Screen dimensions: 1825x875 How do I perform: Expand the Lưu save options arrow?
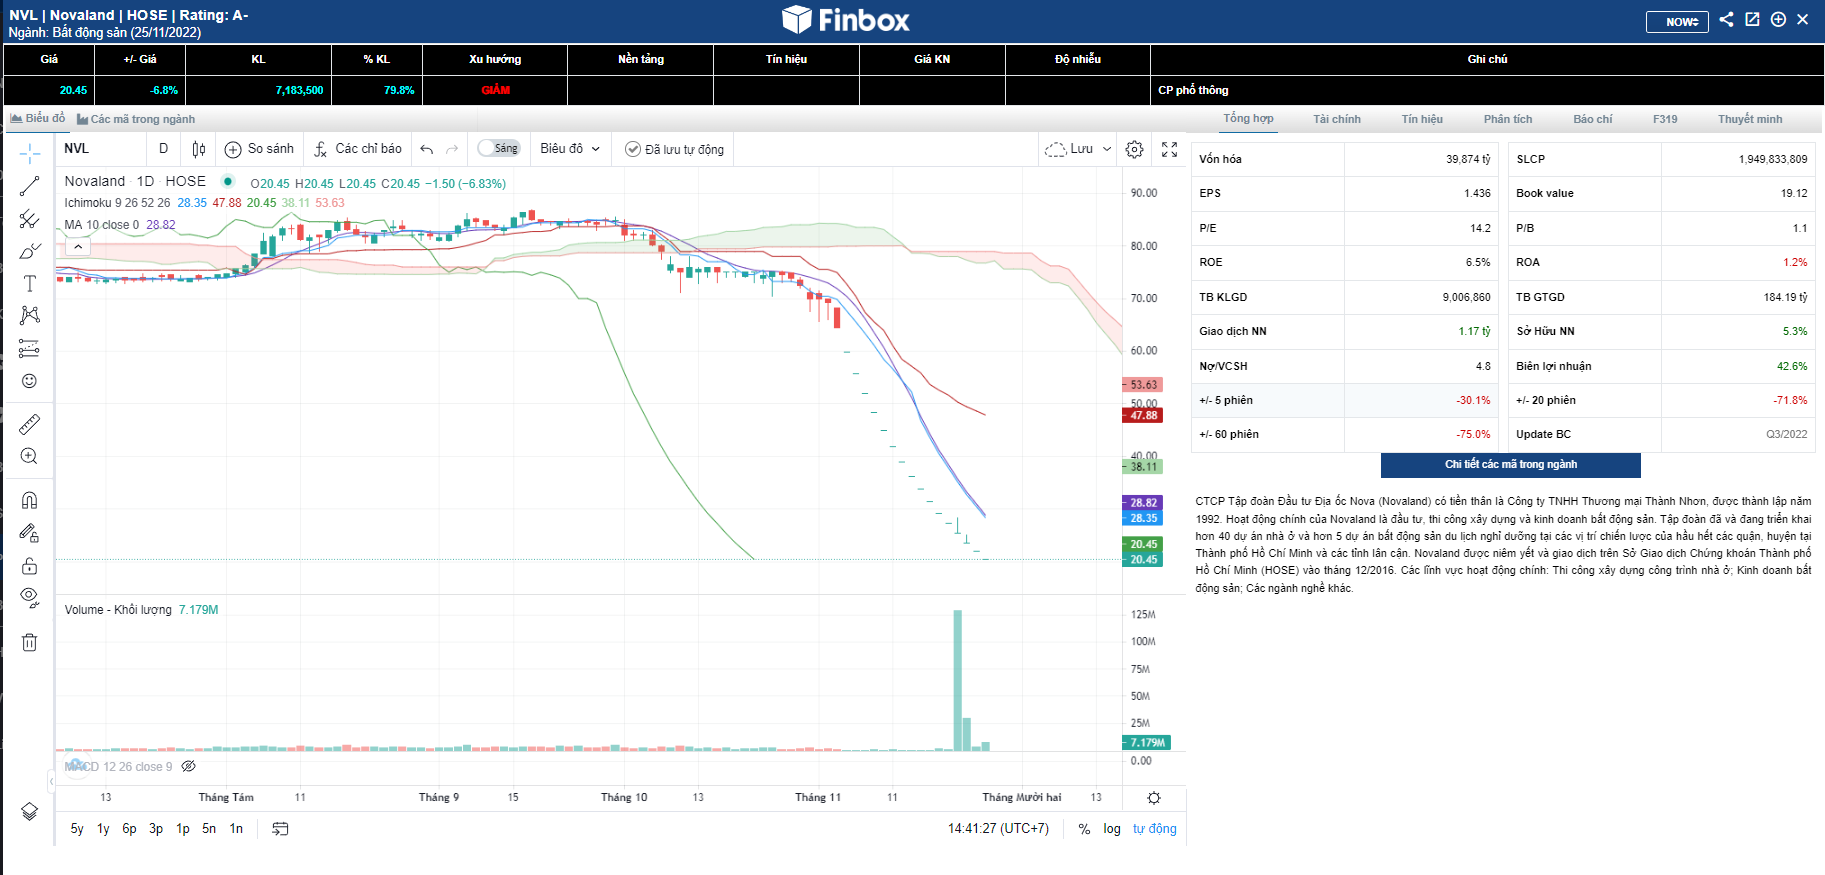[x=1107, y=149]
